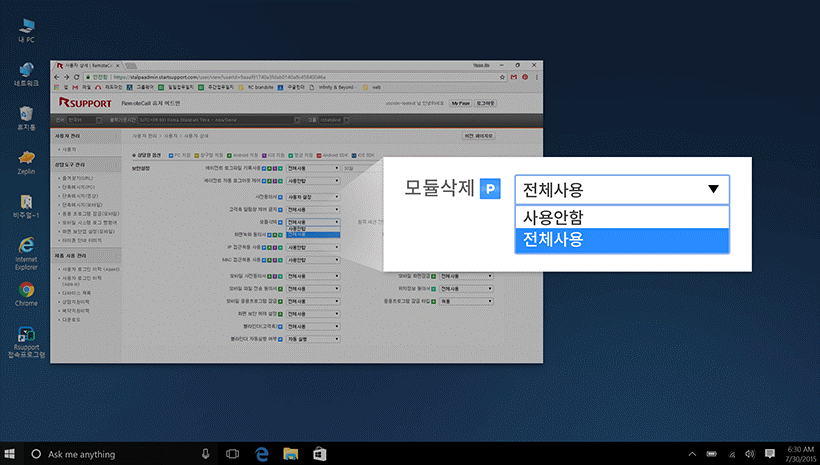The image size is (820, 465).
Task: Open the Store from the taskbar
Action: pyautogui.click(x=320, y=453)
